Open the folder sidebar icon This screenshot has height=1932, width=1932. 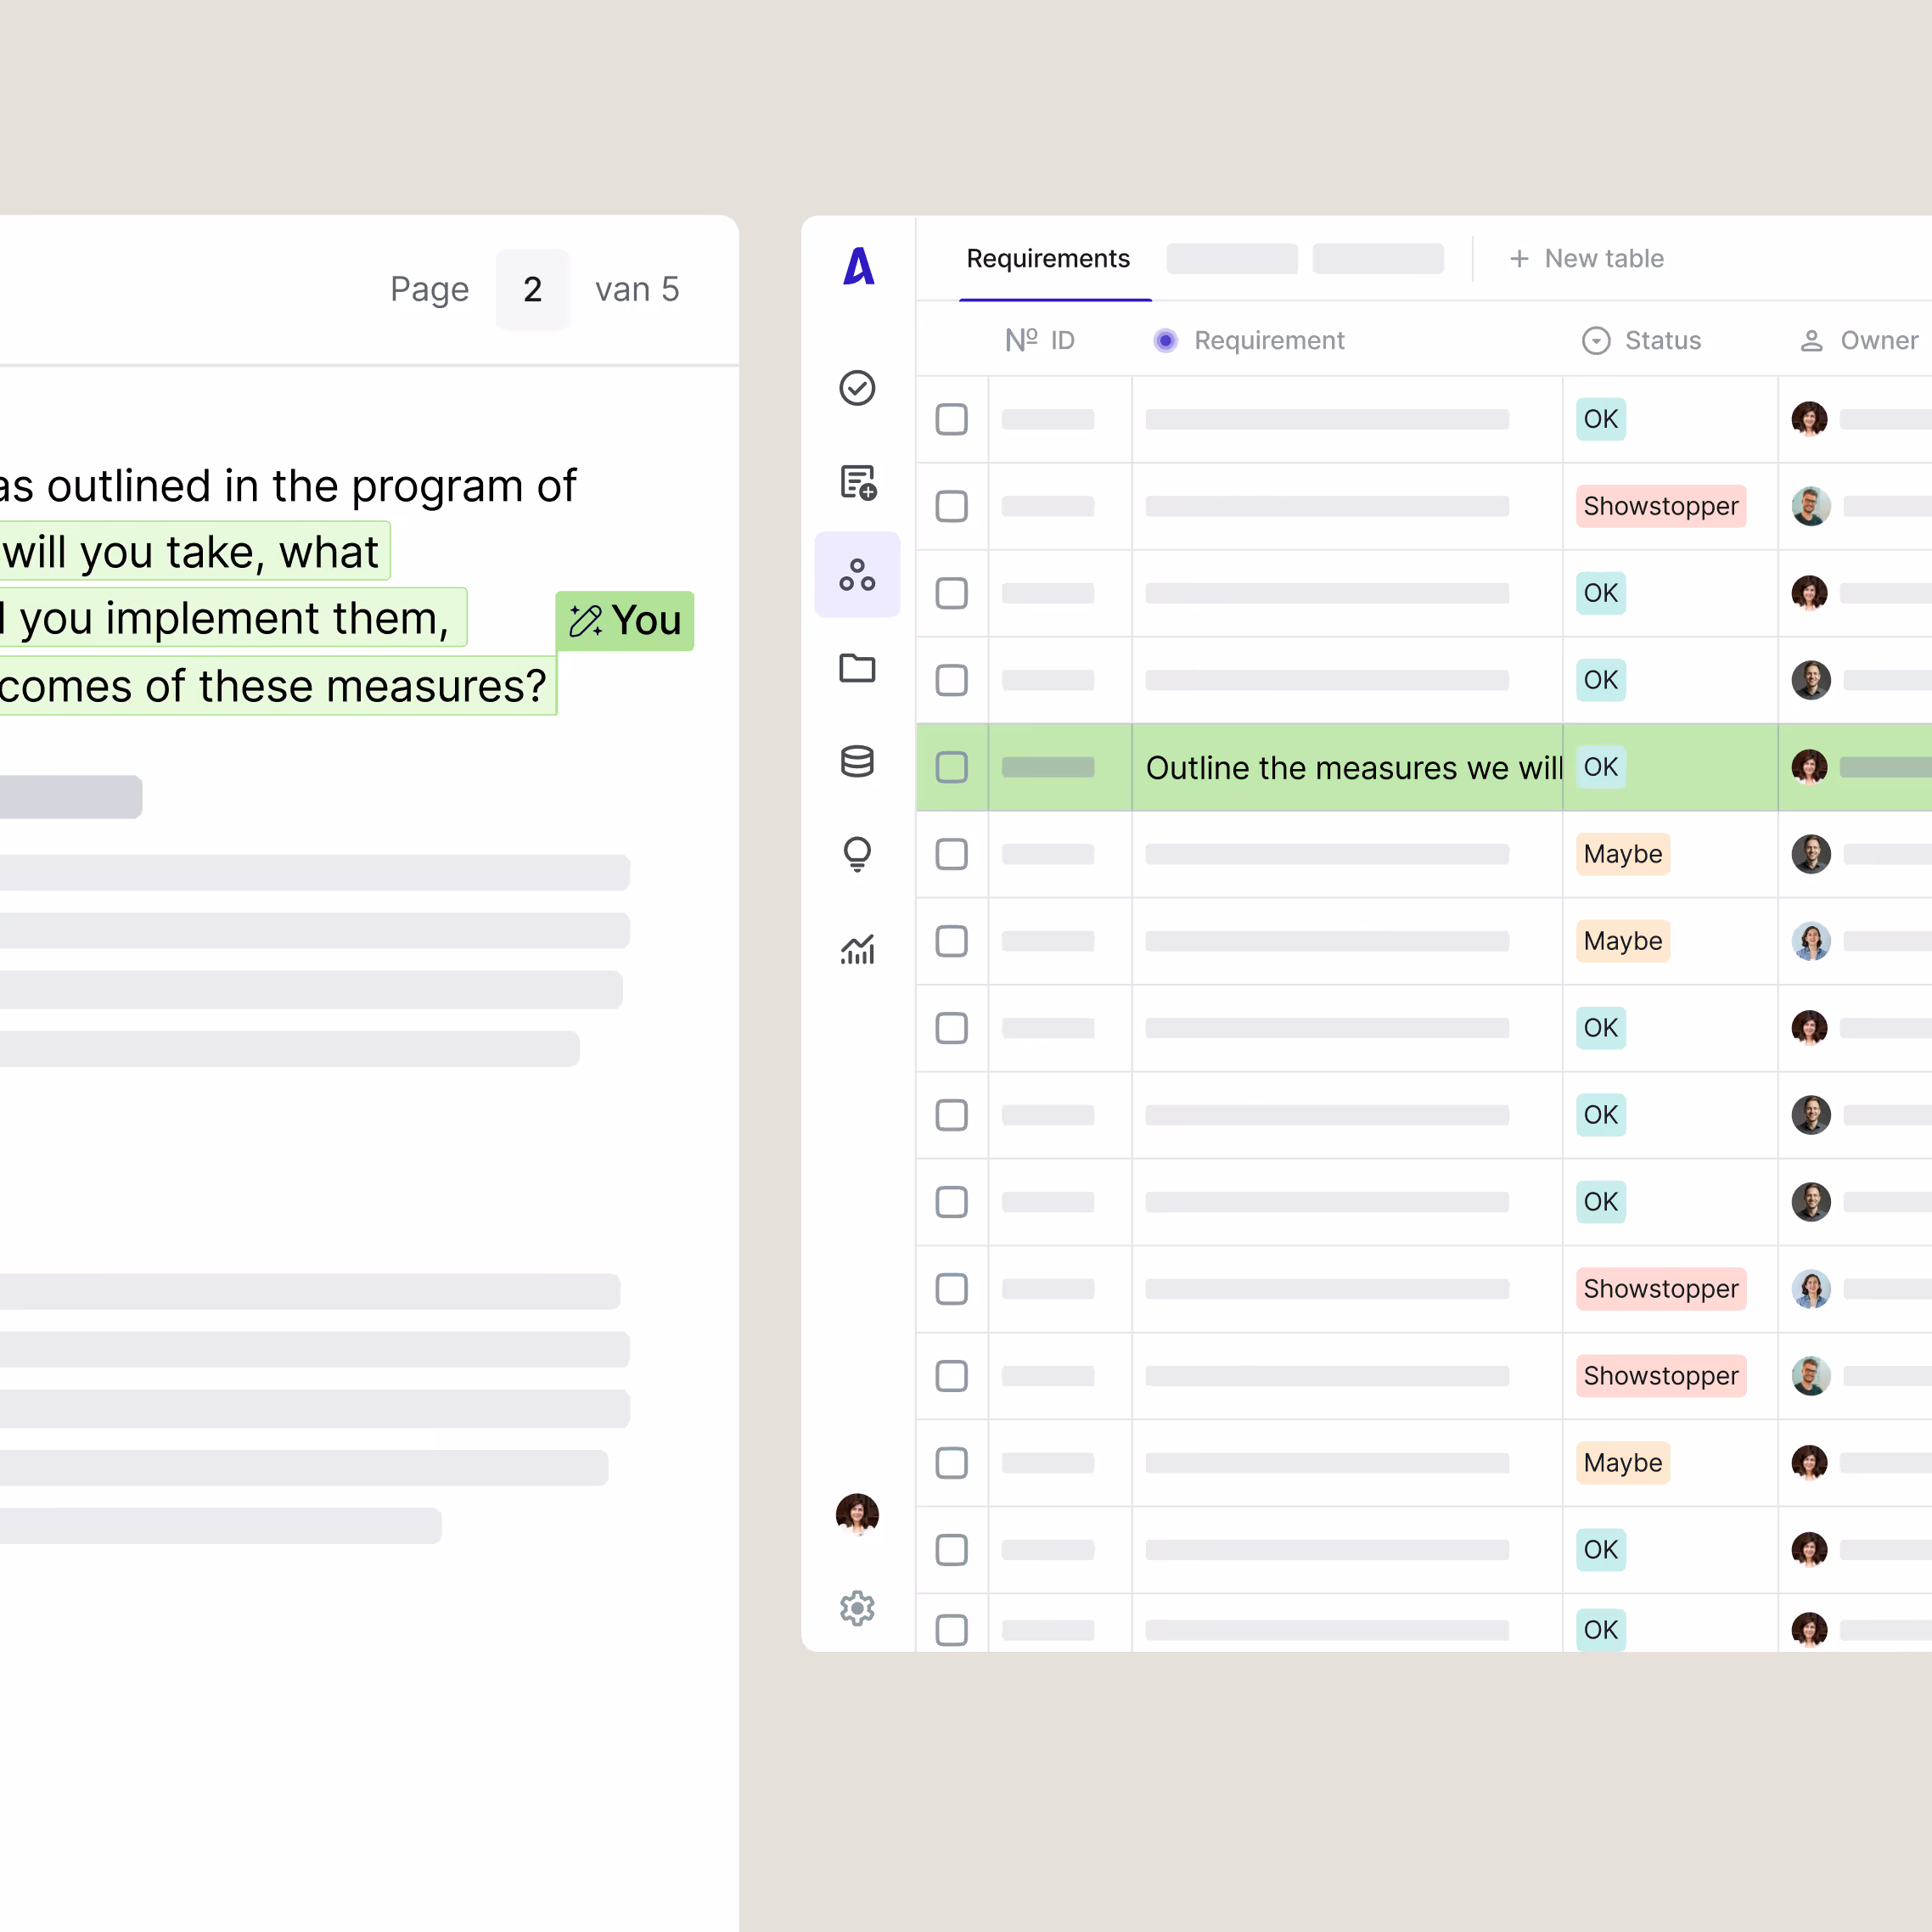click(x=857, y=668)
